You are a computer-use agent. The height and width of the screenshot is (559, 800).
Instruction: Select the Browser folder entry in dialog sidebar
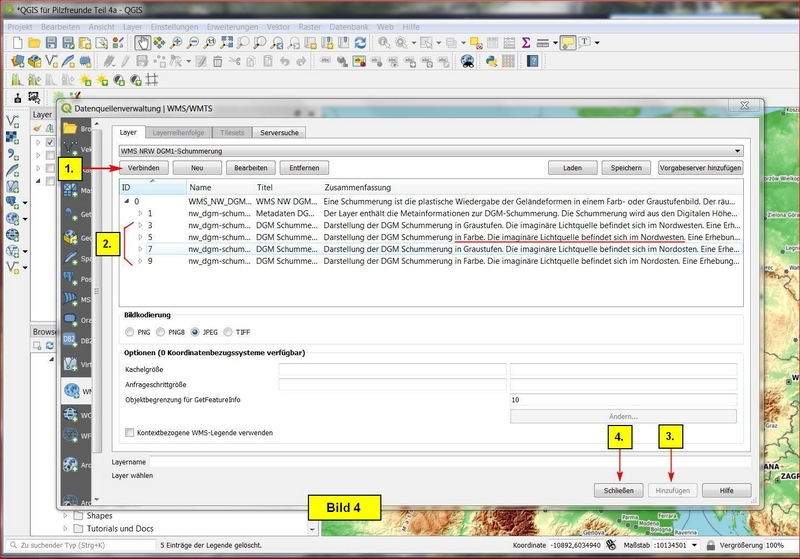[x=76, y=129]
